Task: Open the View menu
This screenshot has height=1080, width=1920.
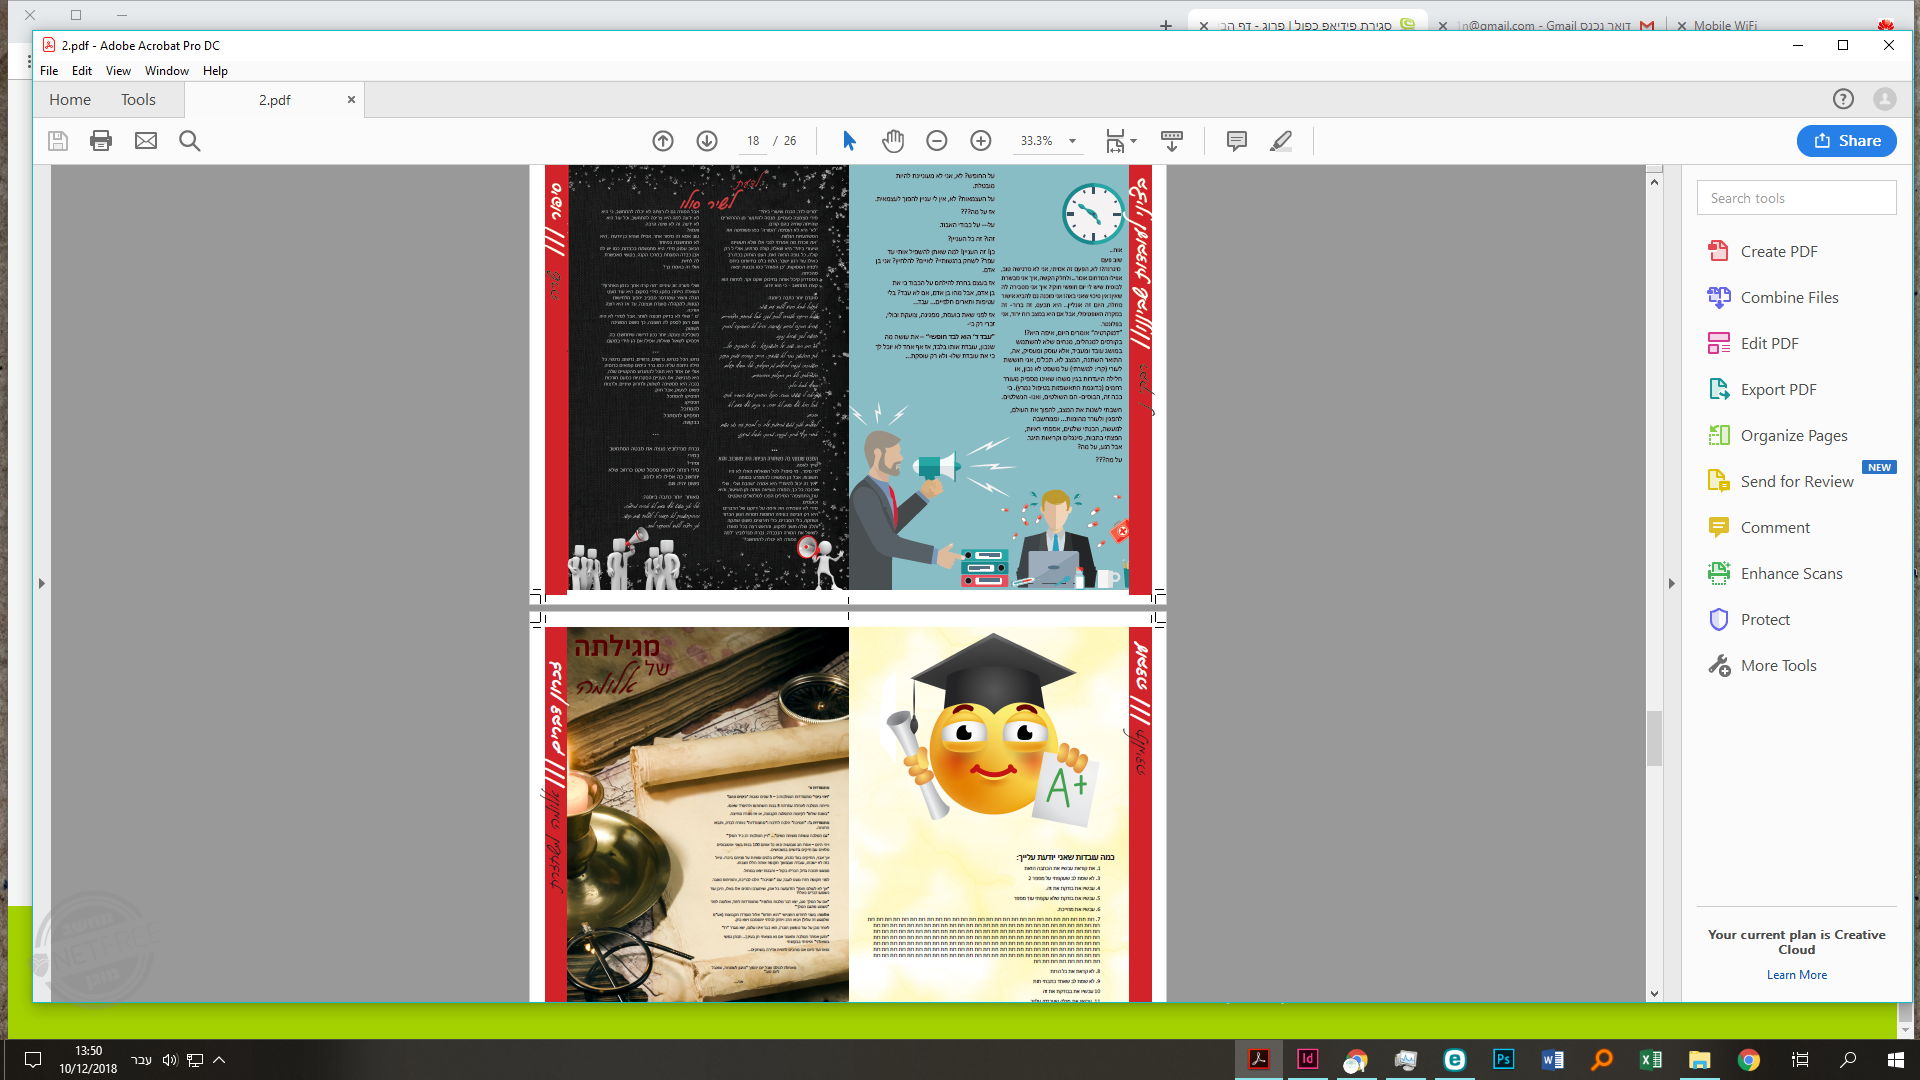Action: pyautogui.click(x=118, y=71)
